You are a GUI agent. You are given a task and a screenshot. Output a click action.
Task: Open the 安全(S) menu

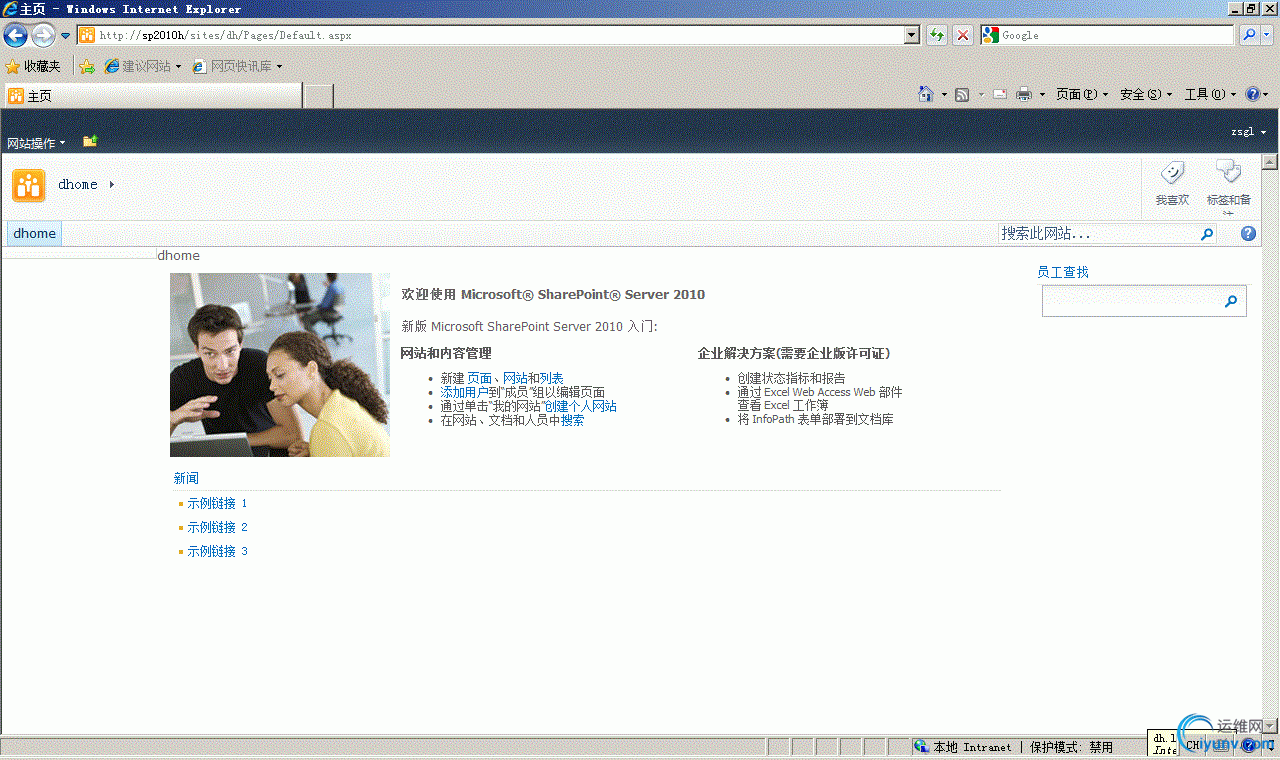tap(1146, 94)
